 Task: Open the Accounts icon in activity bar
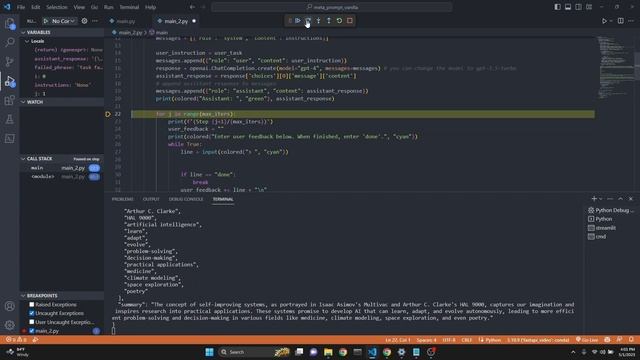(10, 306)
